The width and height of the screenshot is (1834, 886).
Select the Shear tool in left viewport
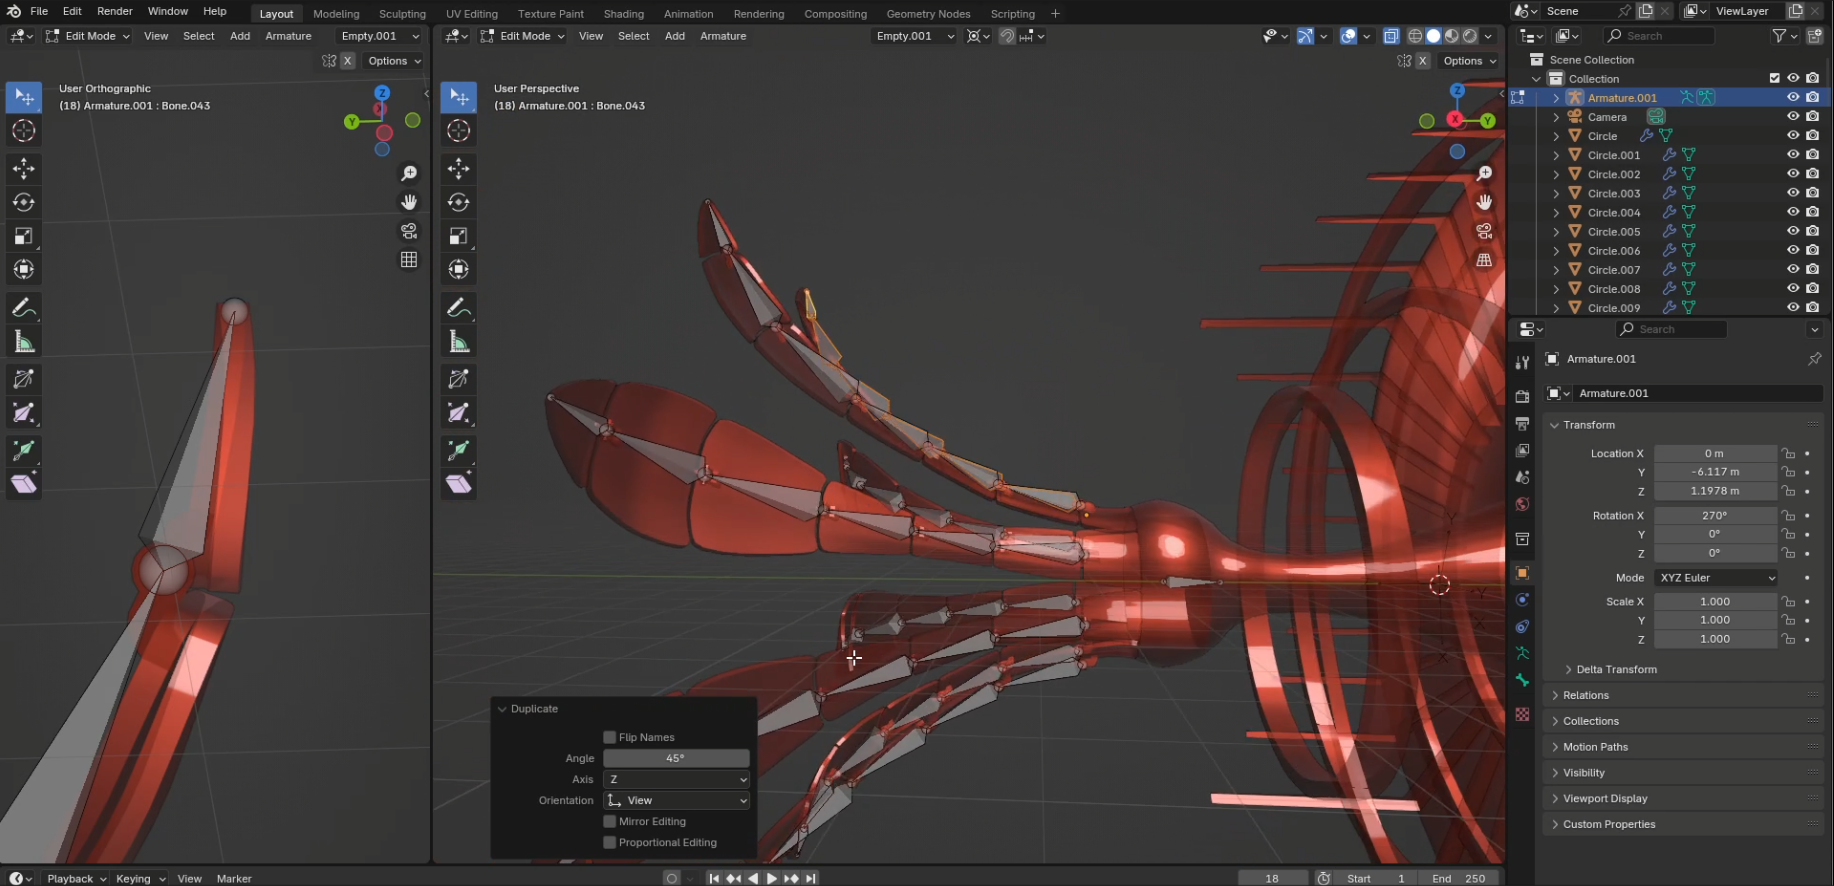24,484
